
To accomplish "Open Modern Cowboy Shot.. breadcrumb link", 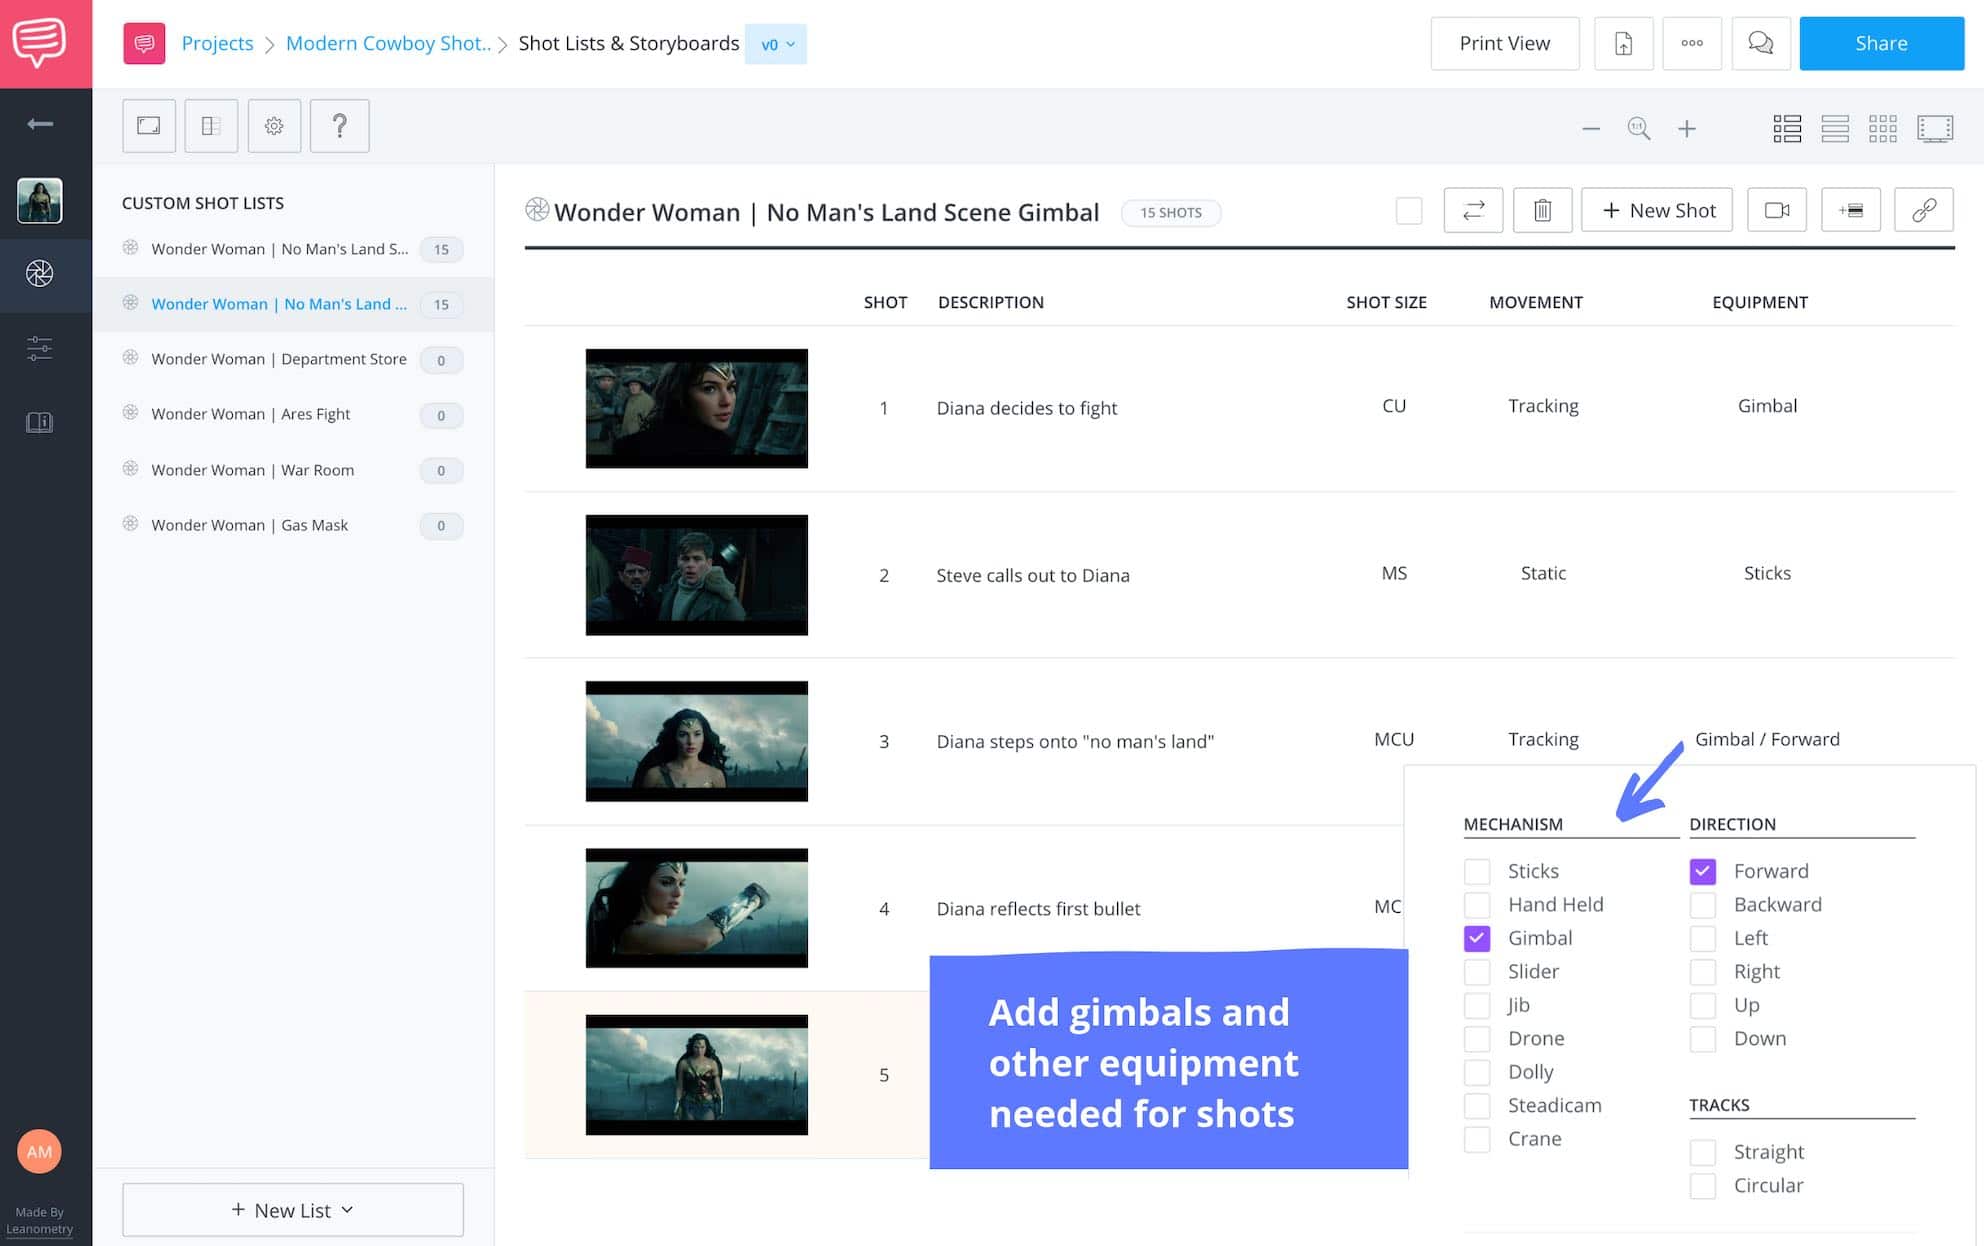I will pos(388,43).
